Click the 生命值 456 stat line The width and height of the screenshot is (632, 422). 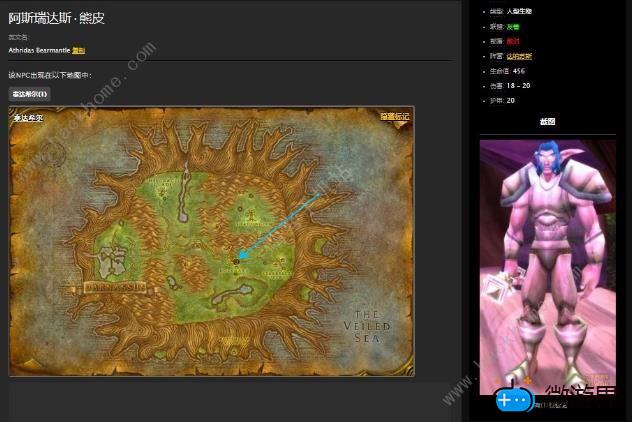click(507, 71)
